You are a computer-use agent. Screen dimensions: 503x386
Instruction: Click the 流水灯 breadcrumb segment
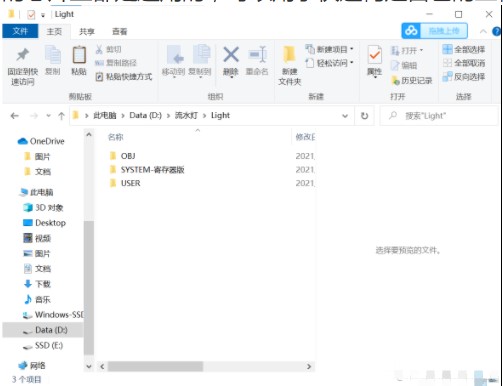pos(186,116)
